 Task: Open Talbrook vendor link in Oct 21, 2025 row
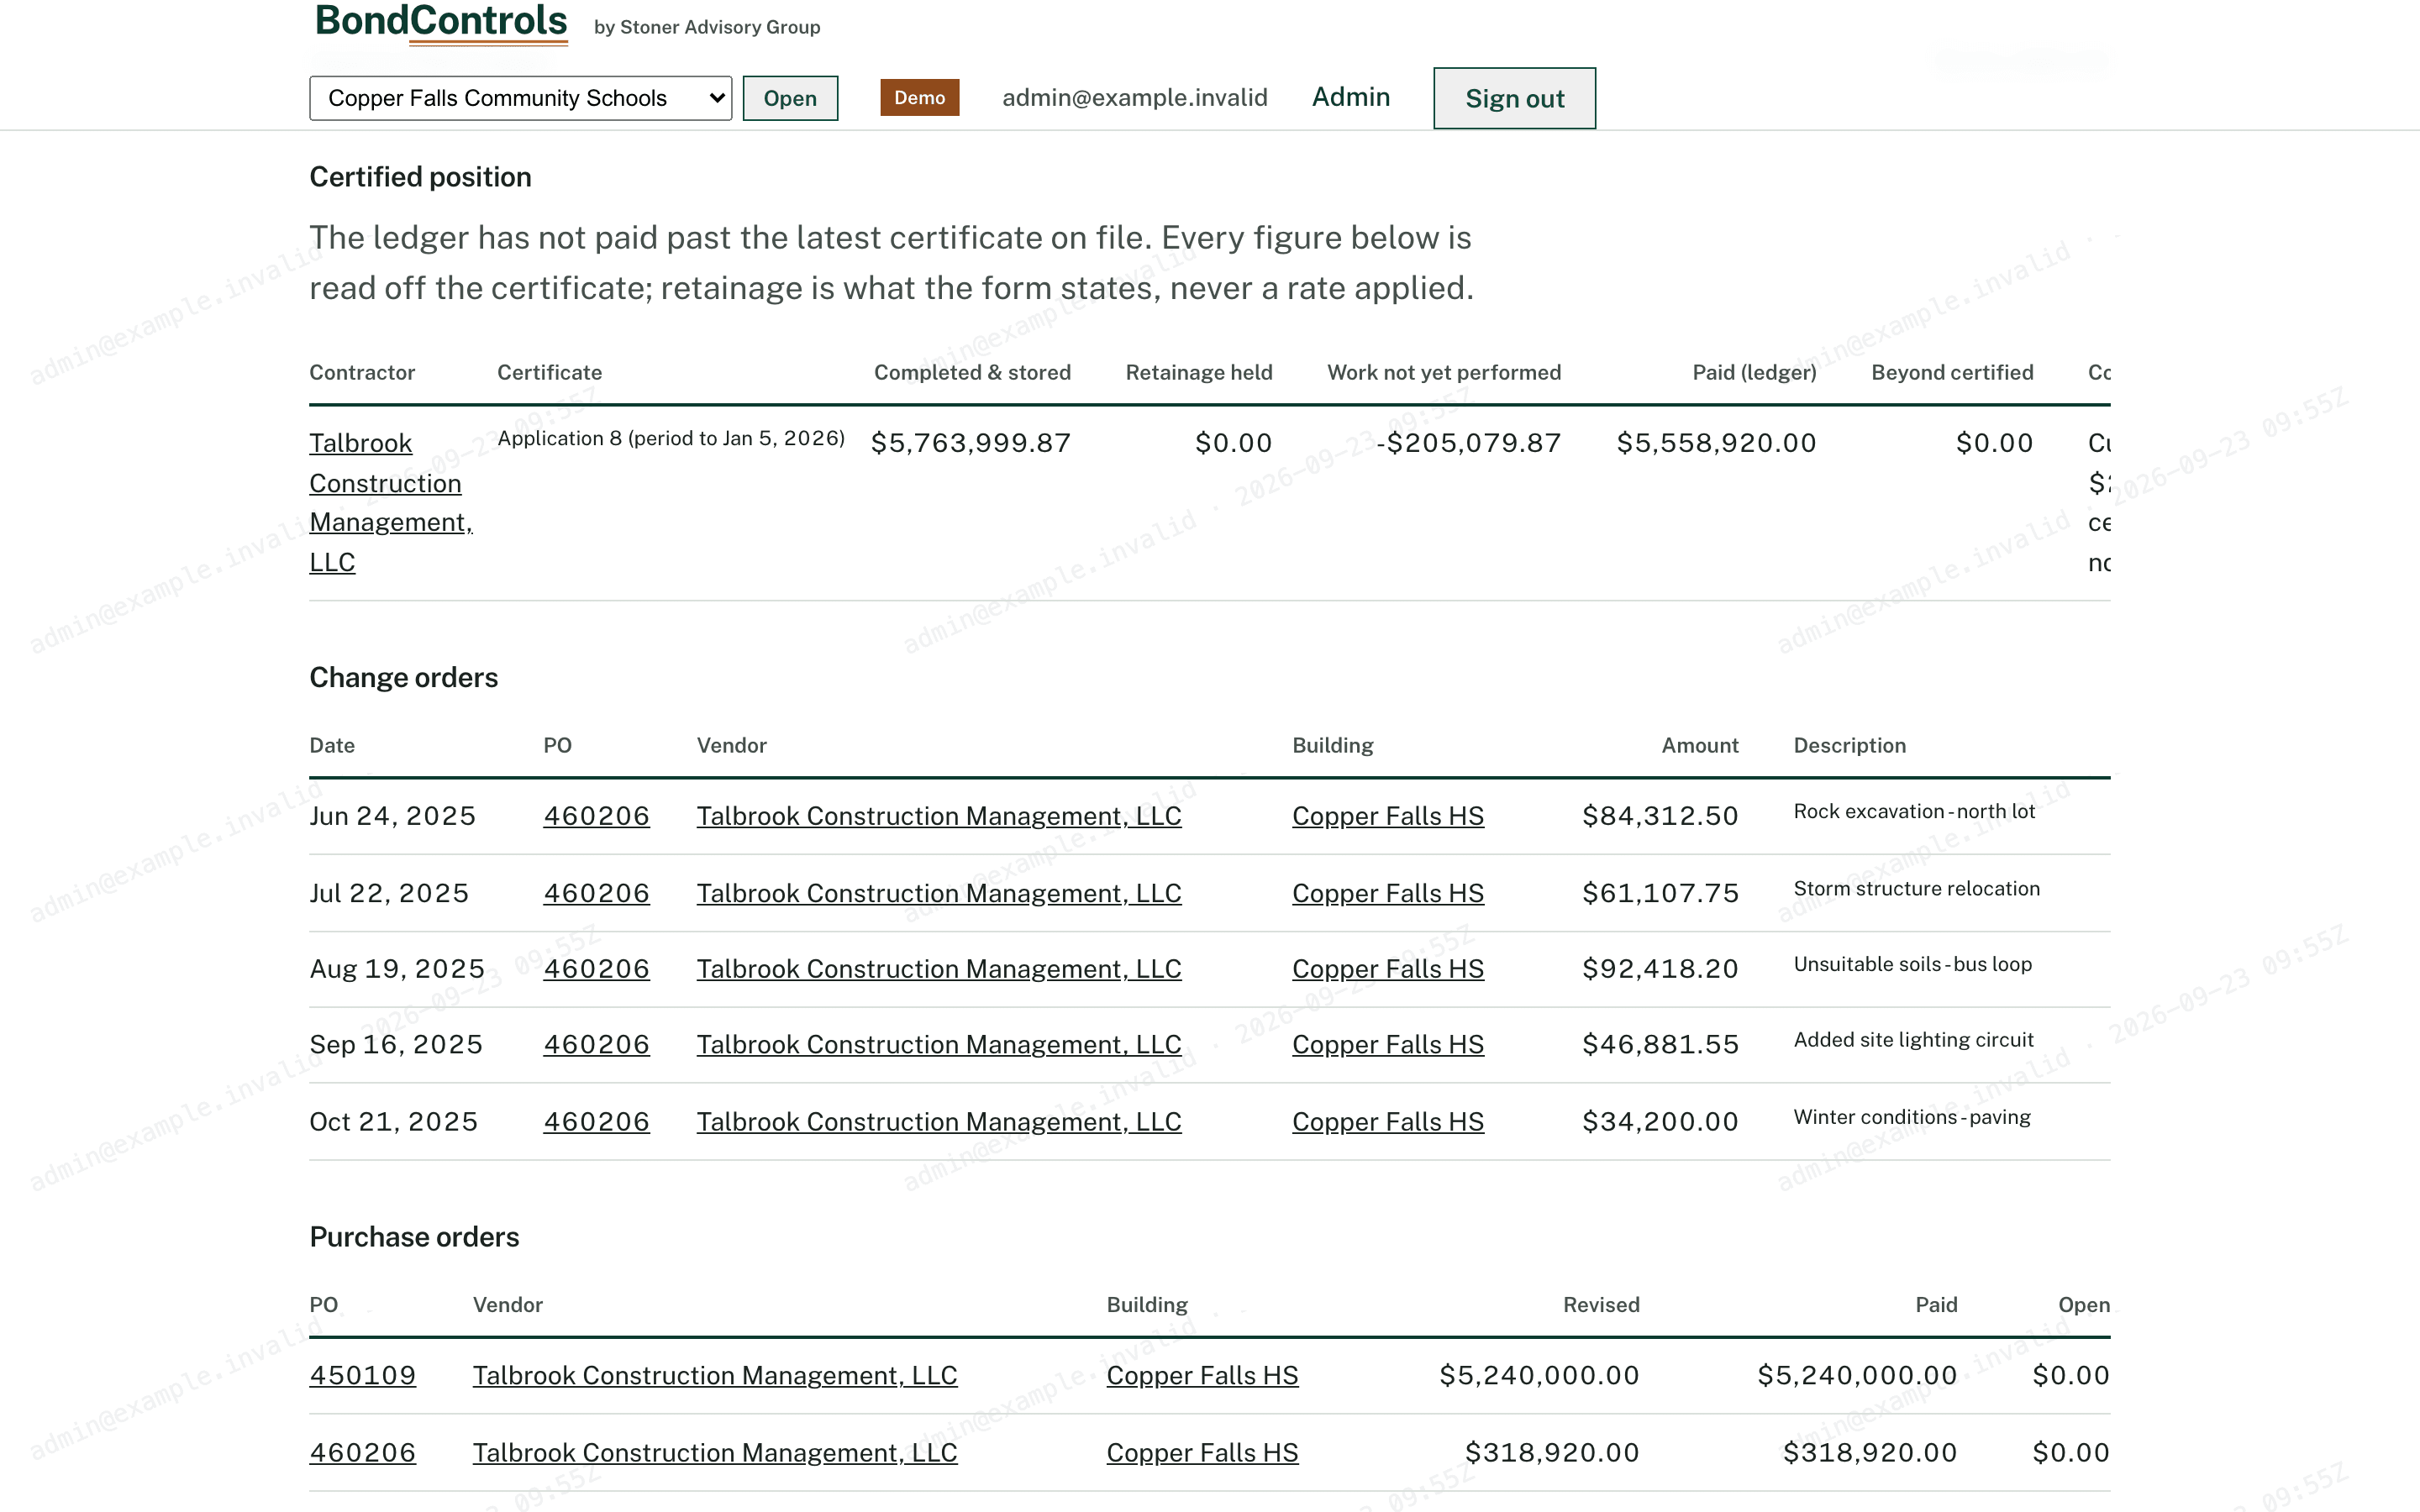939,1122
